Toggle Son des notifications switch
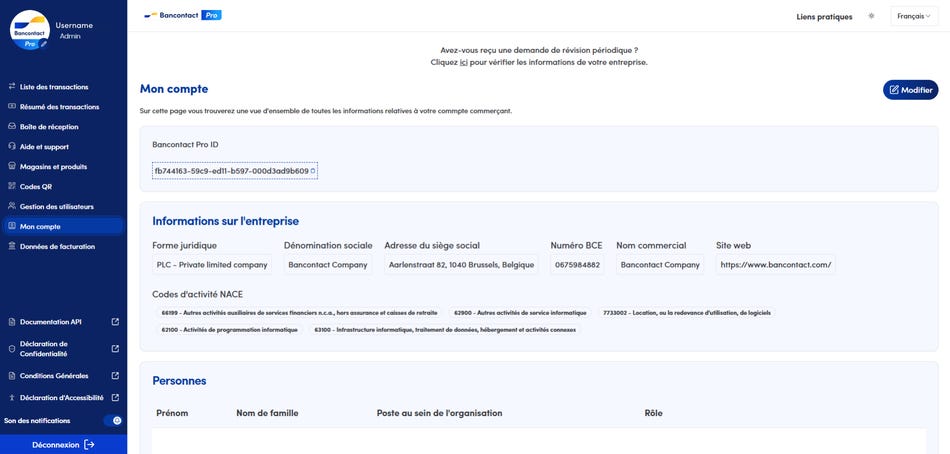Image resolution: width=950 pixels, height=454 pixels. pyautogui.click(x=113, y=421)
